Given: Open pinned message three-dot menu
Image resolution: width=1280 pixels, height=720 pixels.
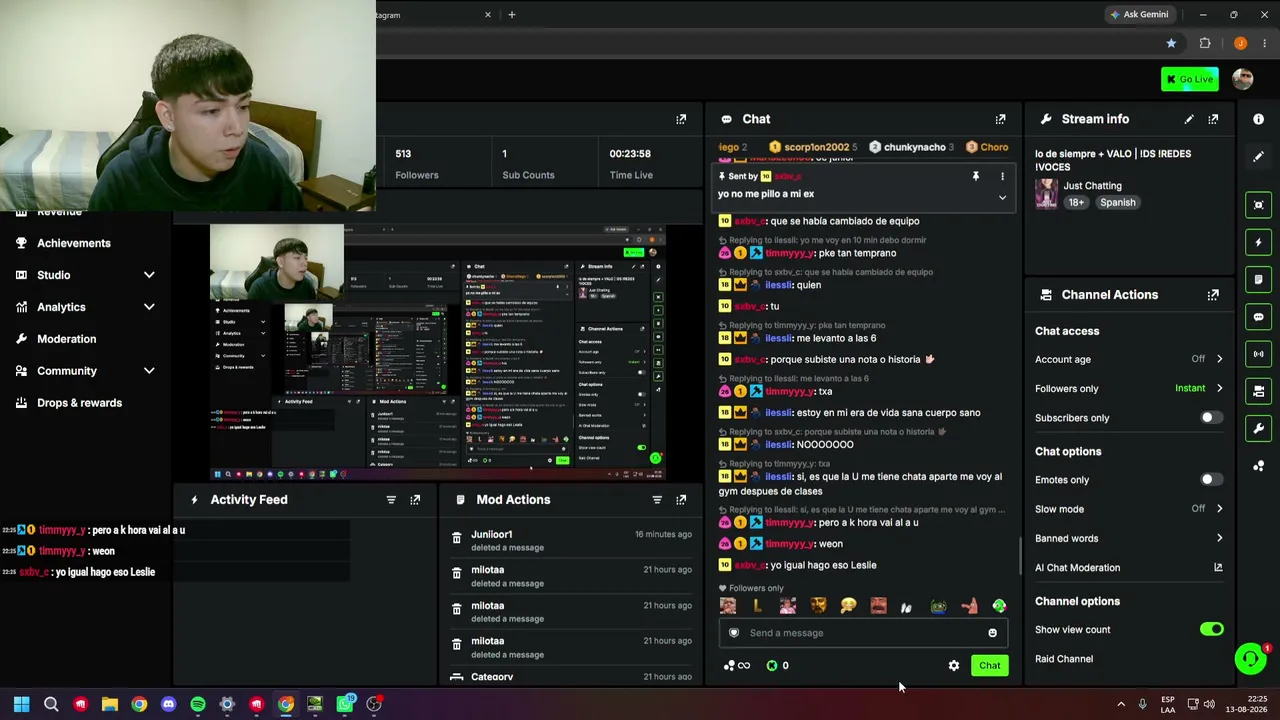Looking at the screenshot, I should pos(1002,176).
